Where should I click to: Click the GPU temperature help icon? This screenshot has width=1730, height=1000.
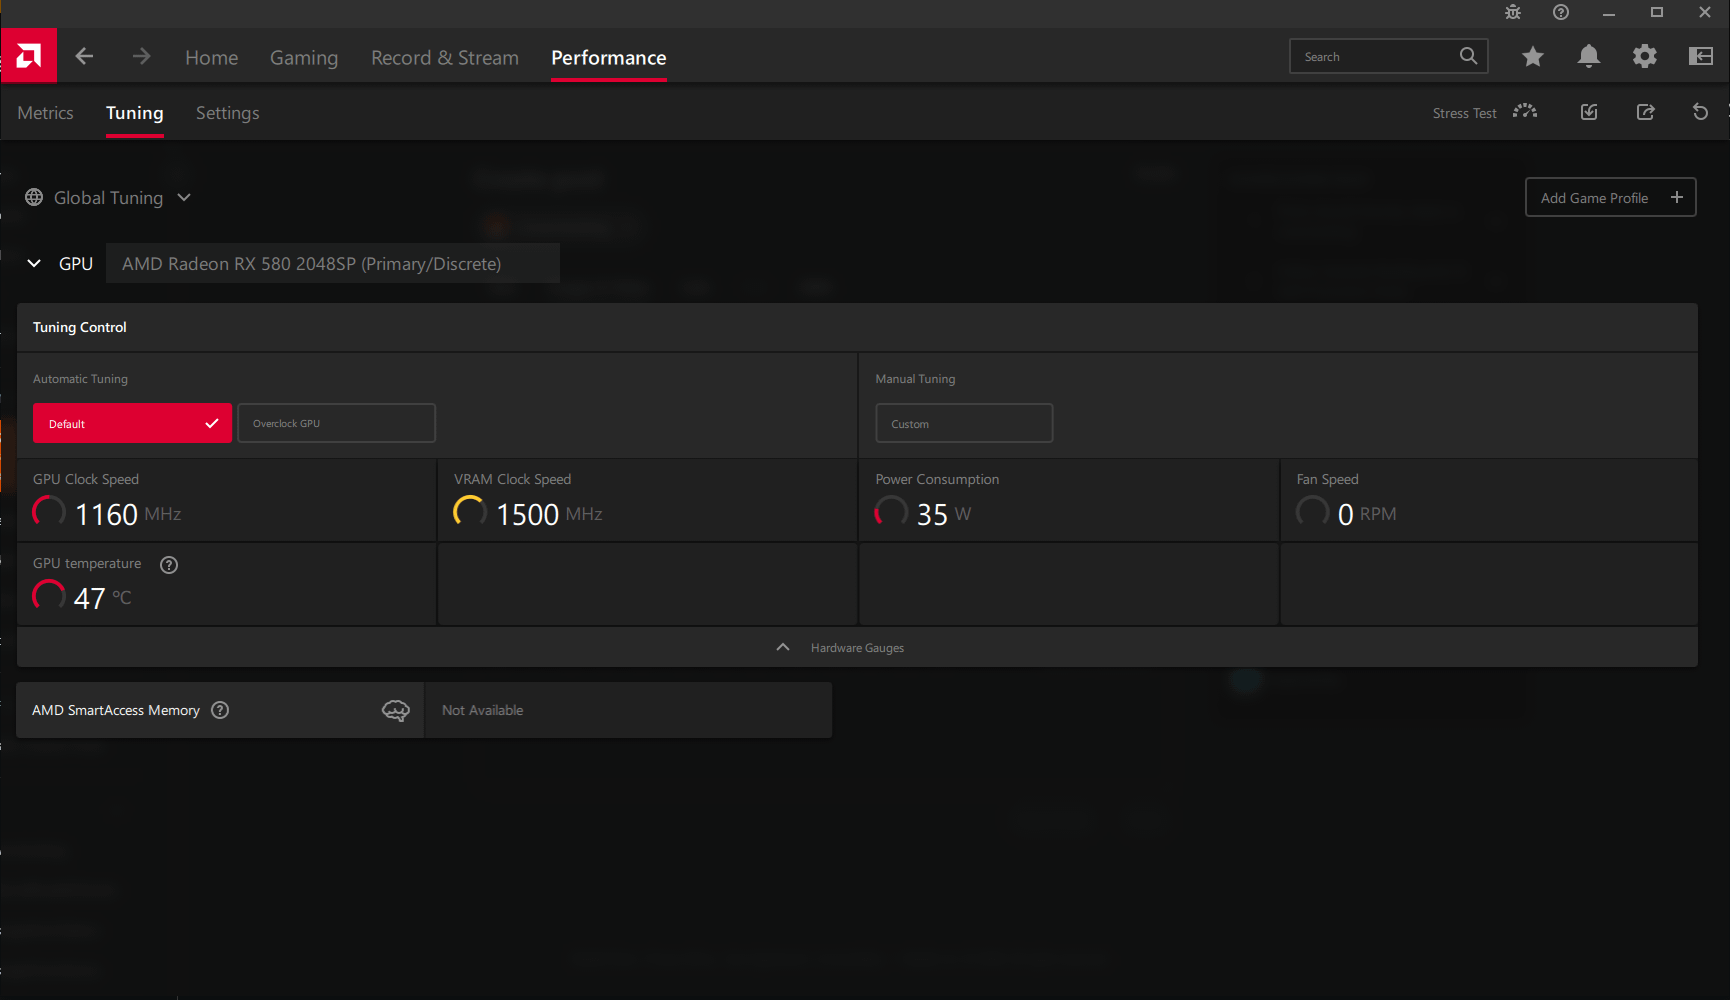click(169, 565)
